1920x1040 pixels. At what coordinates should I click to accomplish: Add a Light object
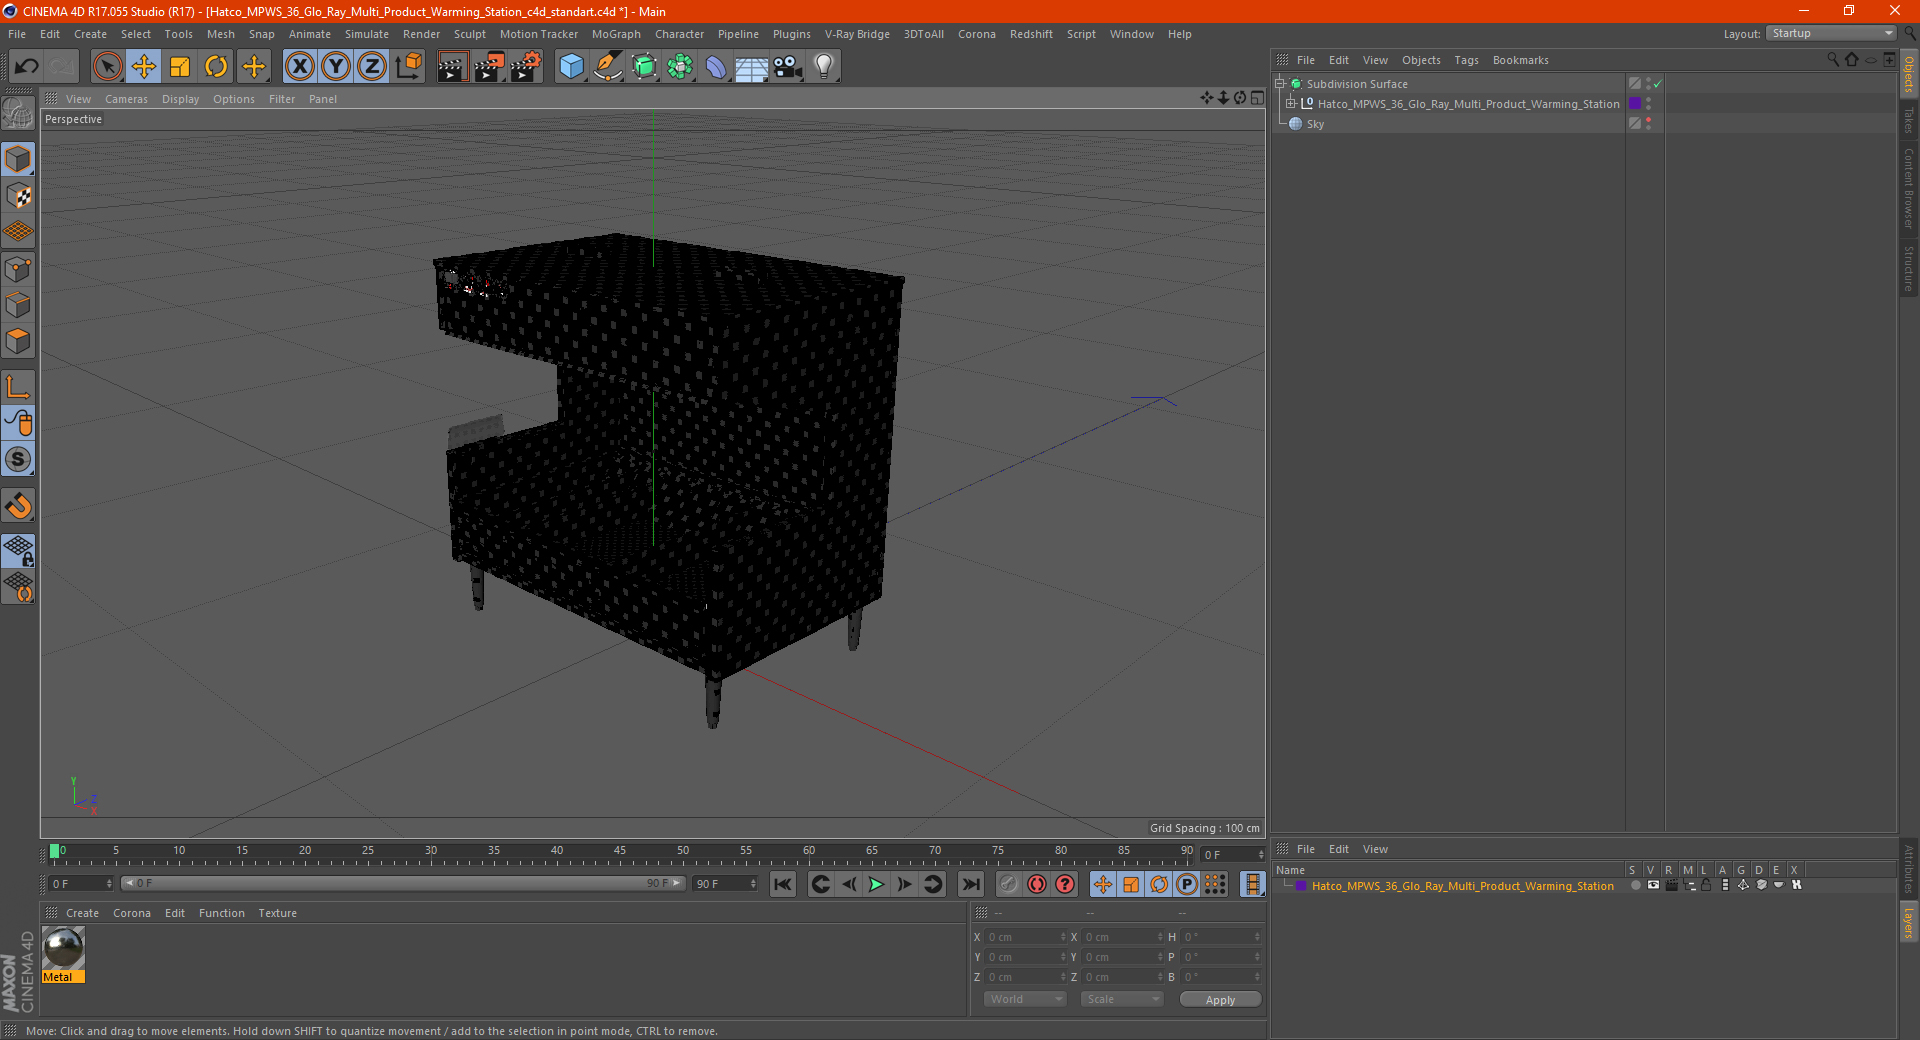(824, 67)
